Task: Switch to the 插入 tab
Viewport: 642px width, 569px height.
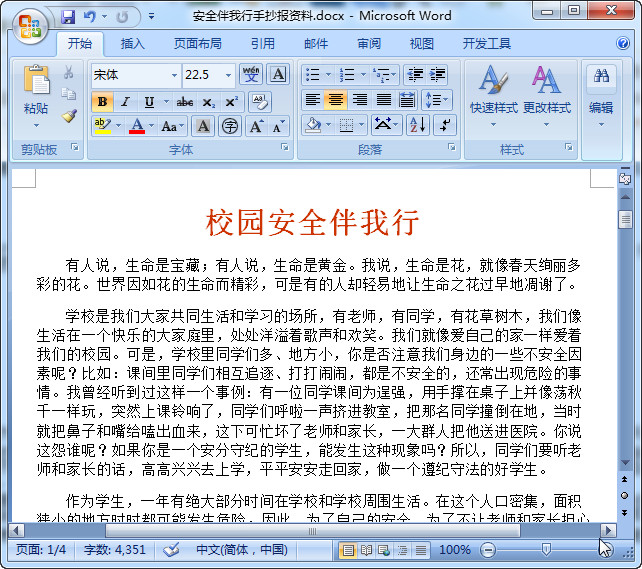Action: click(x=133, y=43)
